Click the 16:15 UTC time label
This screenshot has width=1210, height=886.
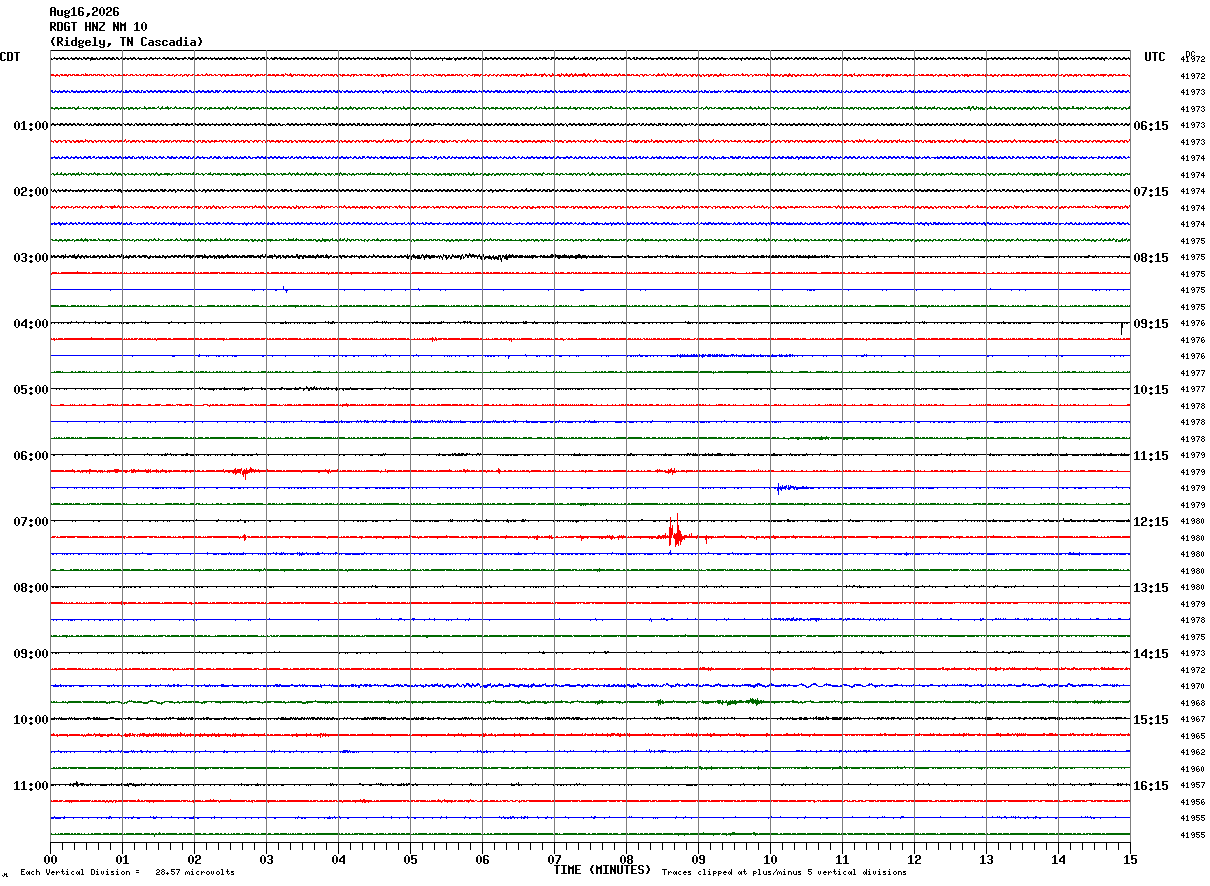[x=1150, y=786]
